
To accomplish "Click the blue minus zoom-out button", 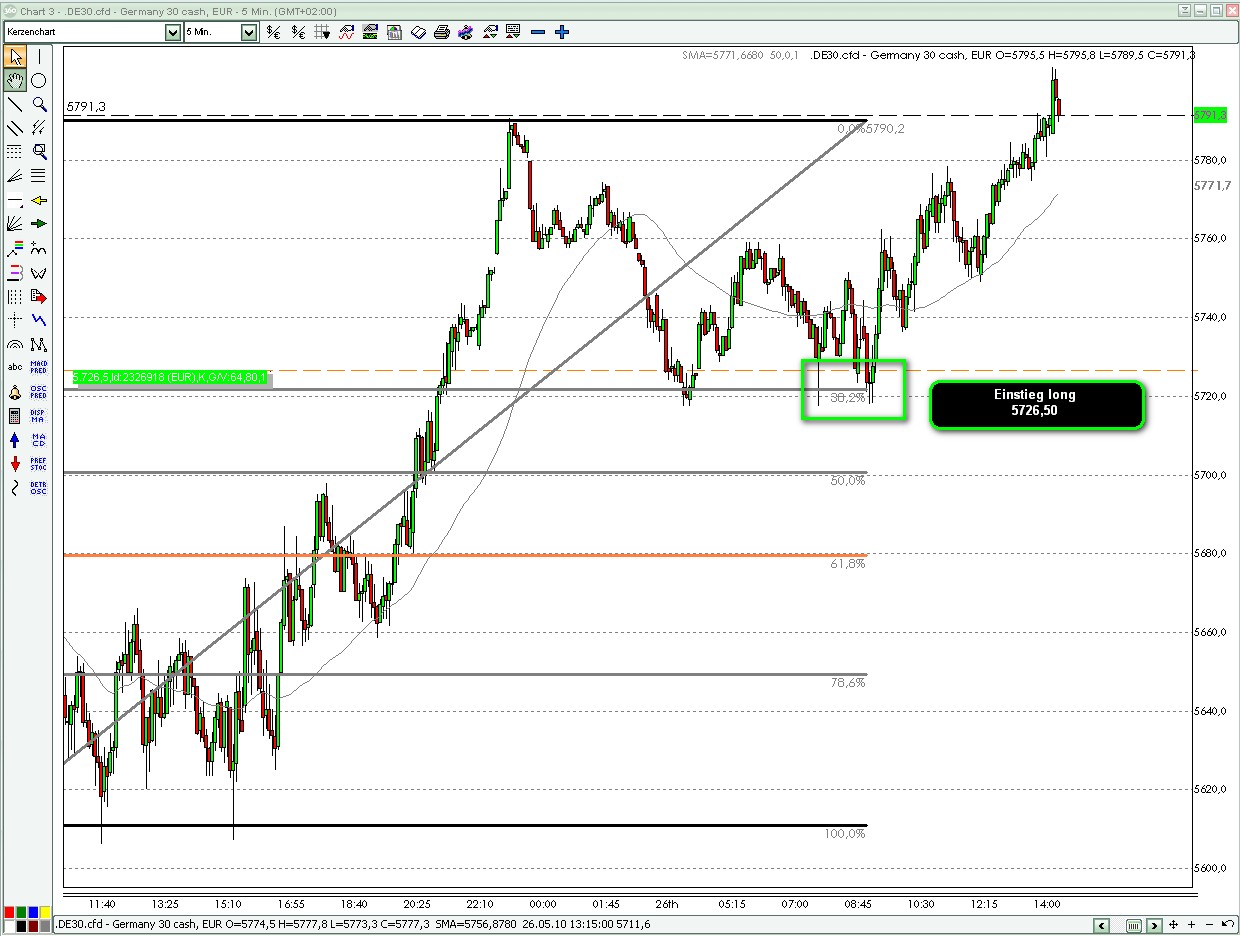I will [x=538, y=32].
